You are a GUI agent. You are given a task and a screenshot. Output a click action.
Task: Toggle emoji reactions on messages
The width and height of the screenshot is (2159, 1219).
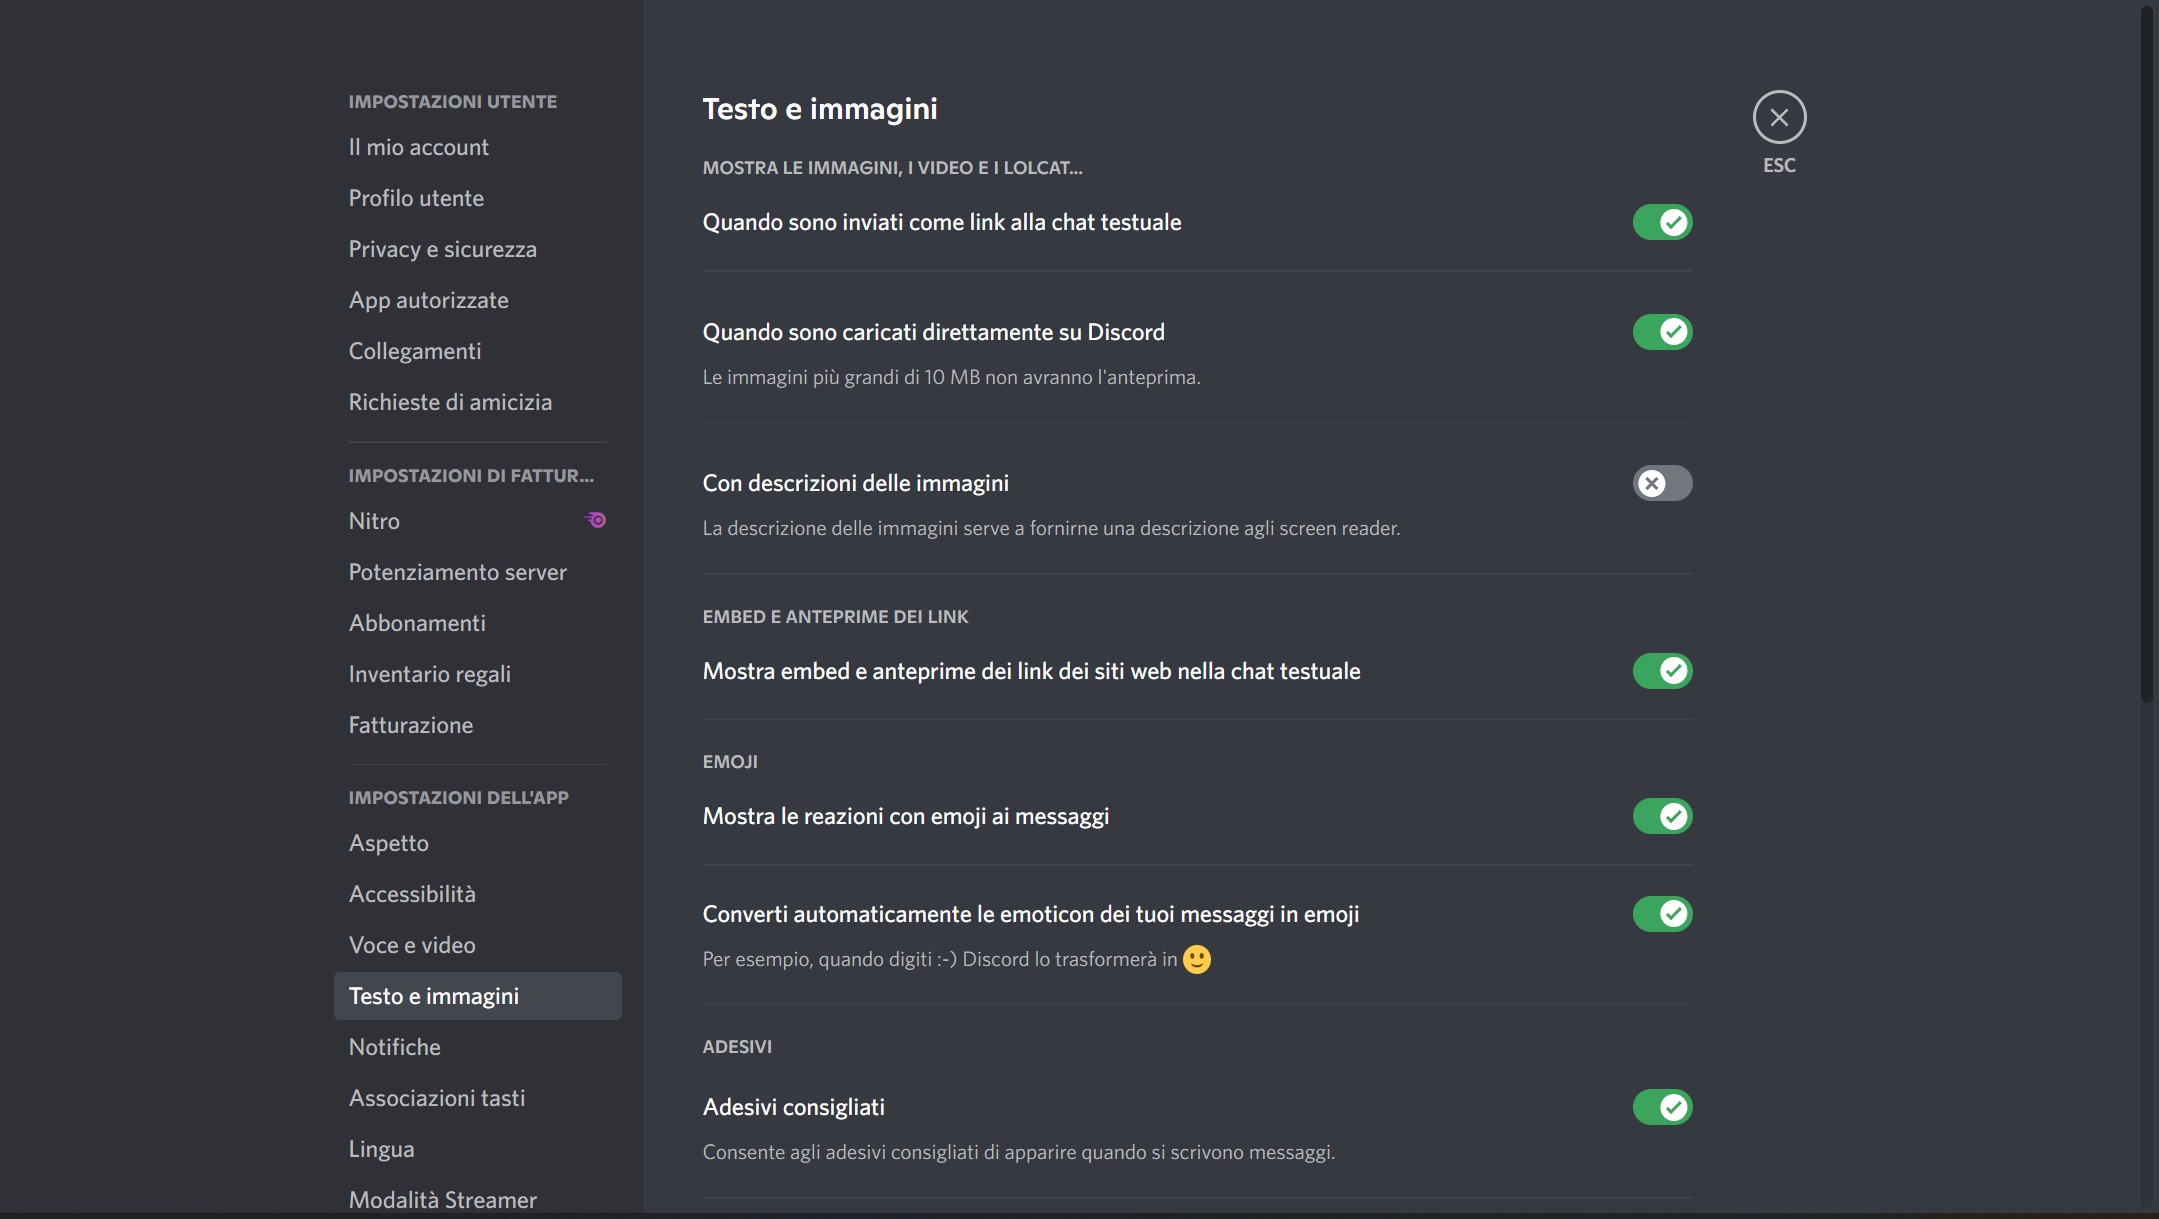1661,816
